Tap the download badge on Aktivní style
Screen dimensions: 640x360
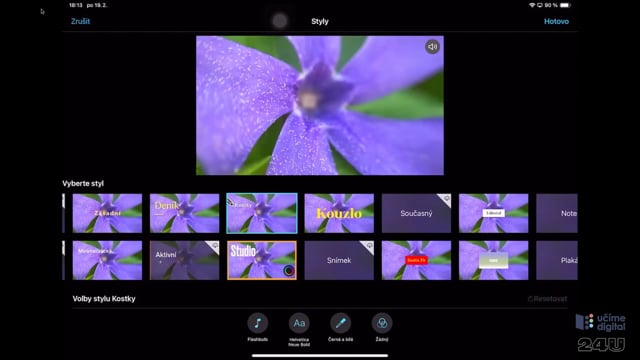pos(214,246)
